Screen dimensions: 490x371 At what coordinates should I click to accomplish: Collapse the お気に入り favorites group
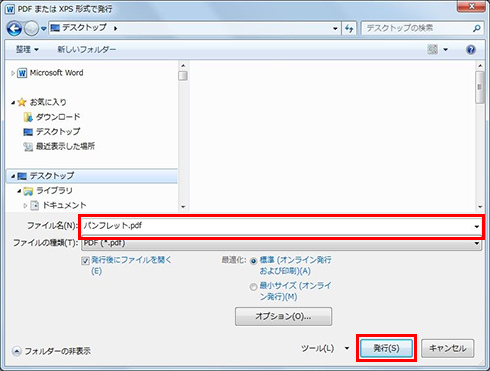point(13,102)
